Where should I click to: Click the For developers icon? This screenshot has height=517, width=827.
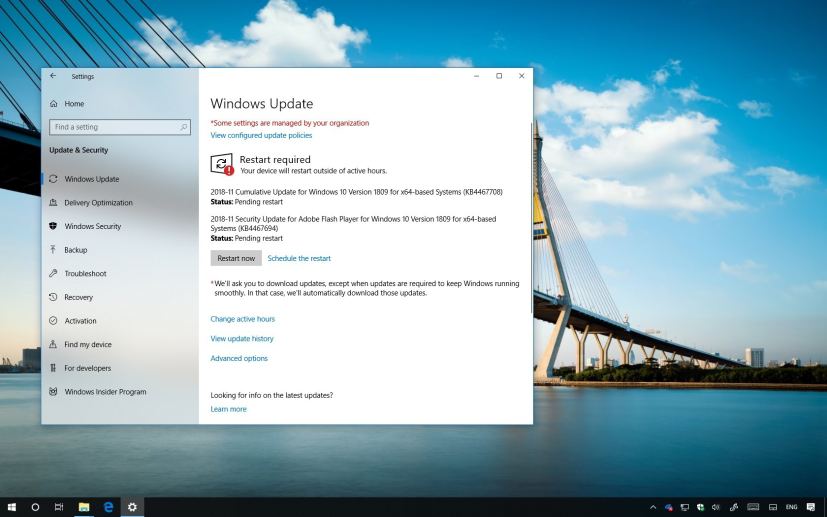point(53,368)
